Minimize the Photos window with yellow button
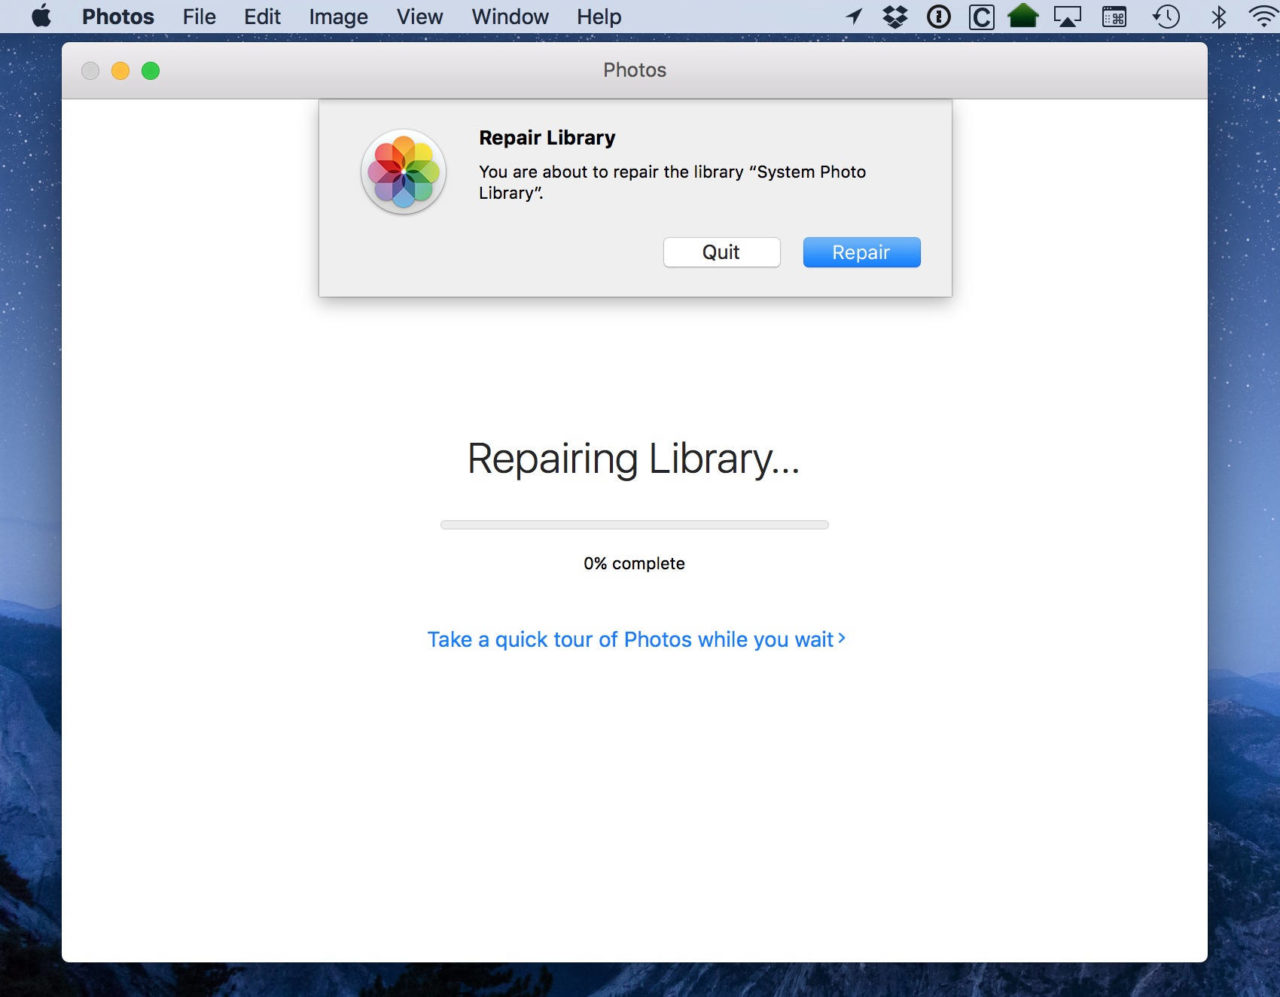1280x997 pixels. coord(120,70)
